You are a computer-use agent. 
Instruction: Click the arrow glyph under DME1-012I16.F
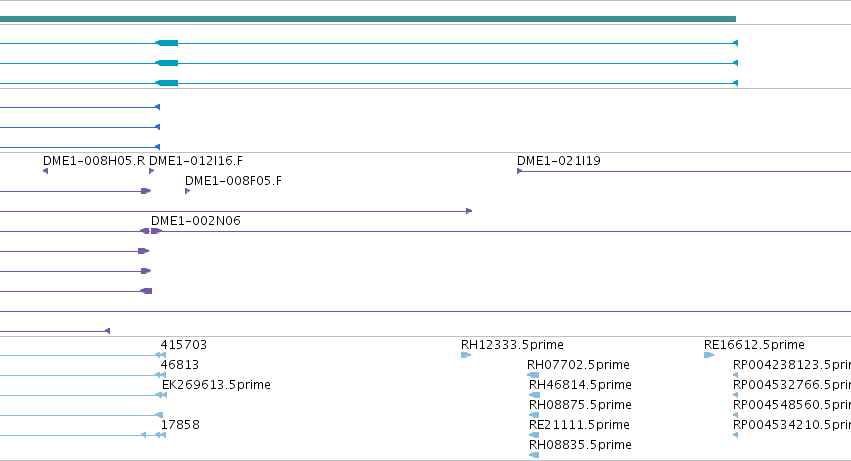151,171
